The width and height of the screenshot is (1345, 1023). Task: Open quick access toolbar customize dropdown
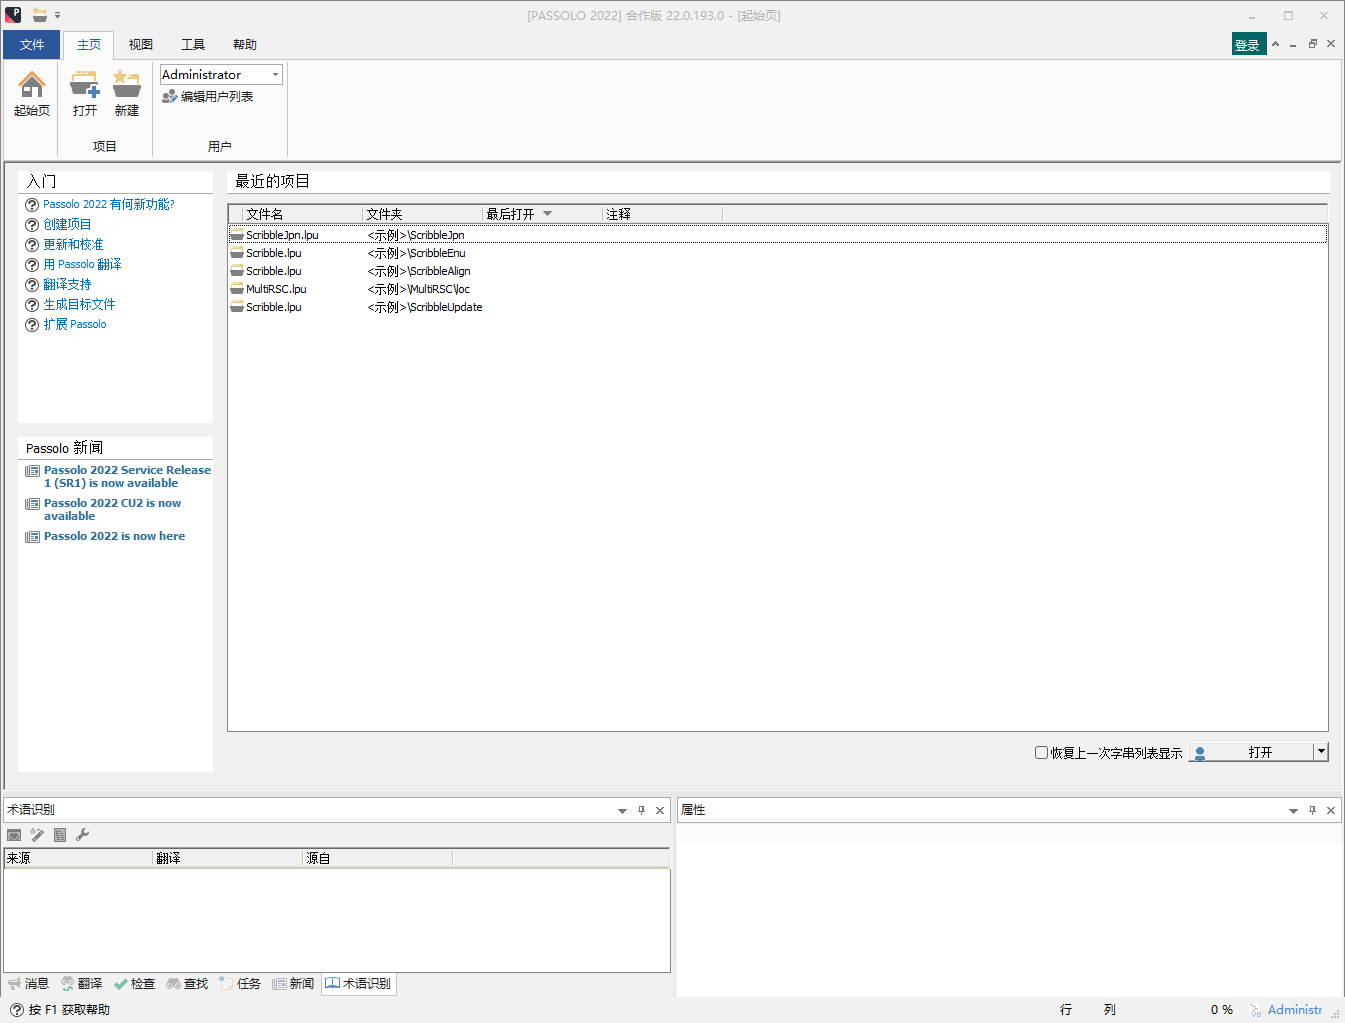click(x=57, y=15)
